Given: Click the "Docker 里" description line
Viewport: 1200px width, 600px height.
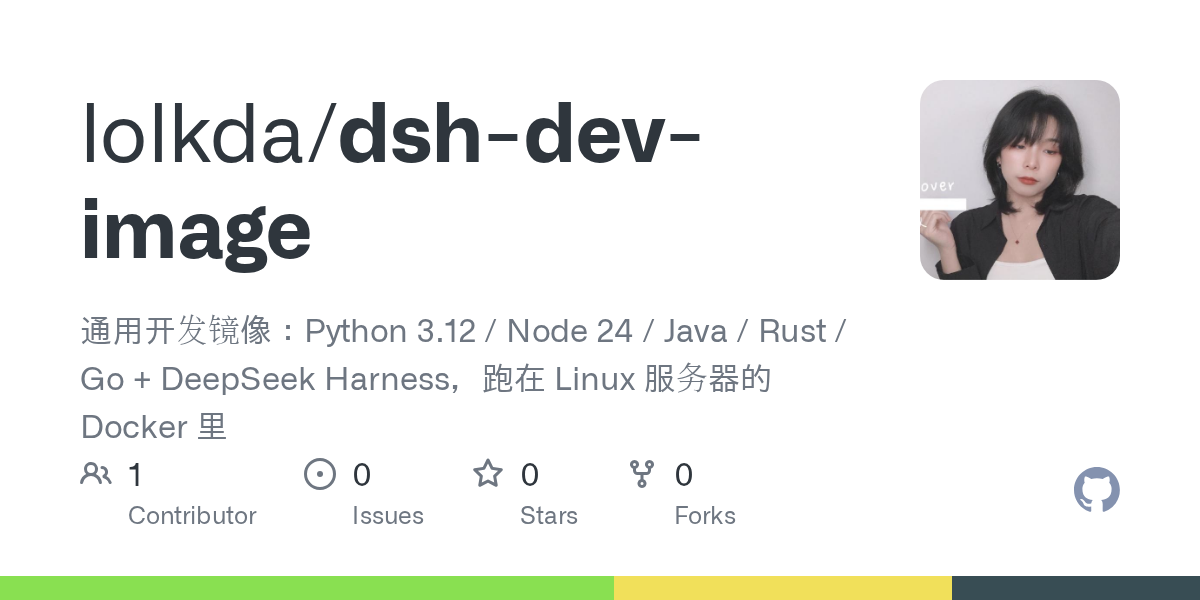Looking at the screenshot, I should pos(154,427).
